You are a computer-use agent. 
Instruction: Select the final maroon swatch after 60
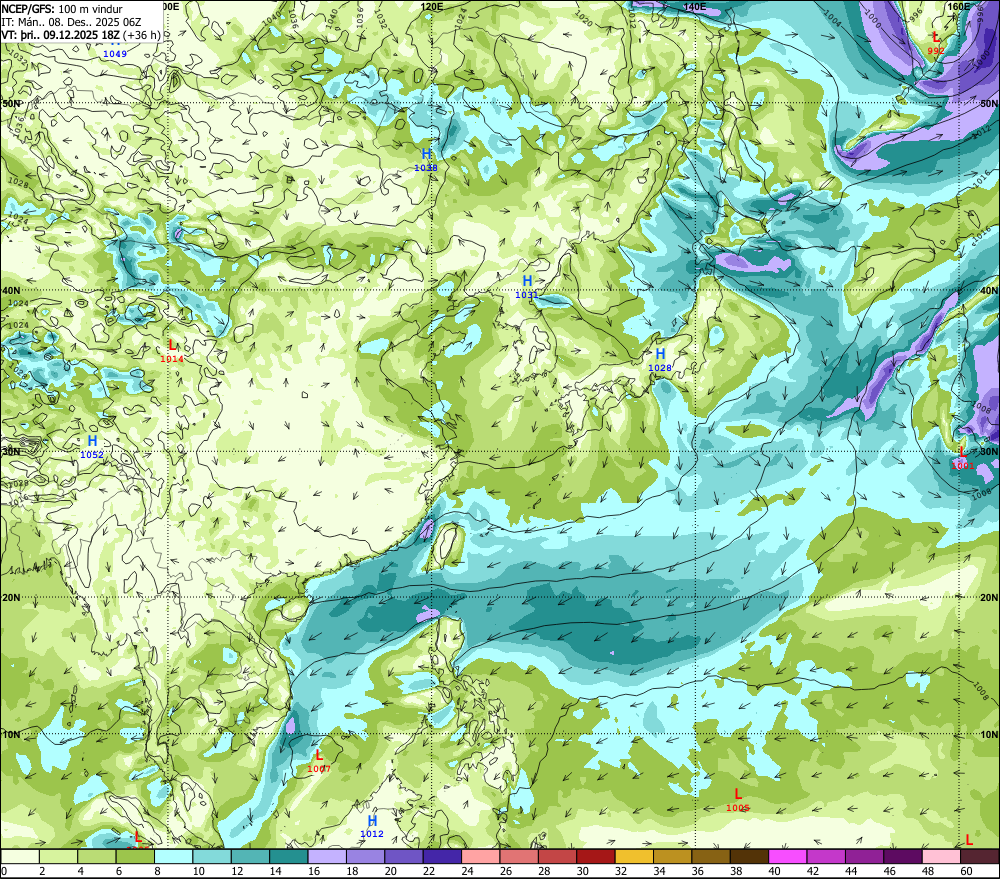pos(980,856)
